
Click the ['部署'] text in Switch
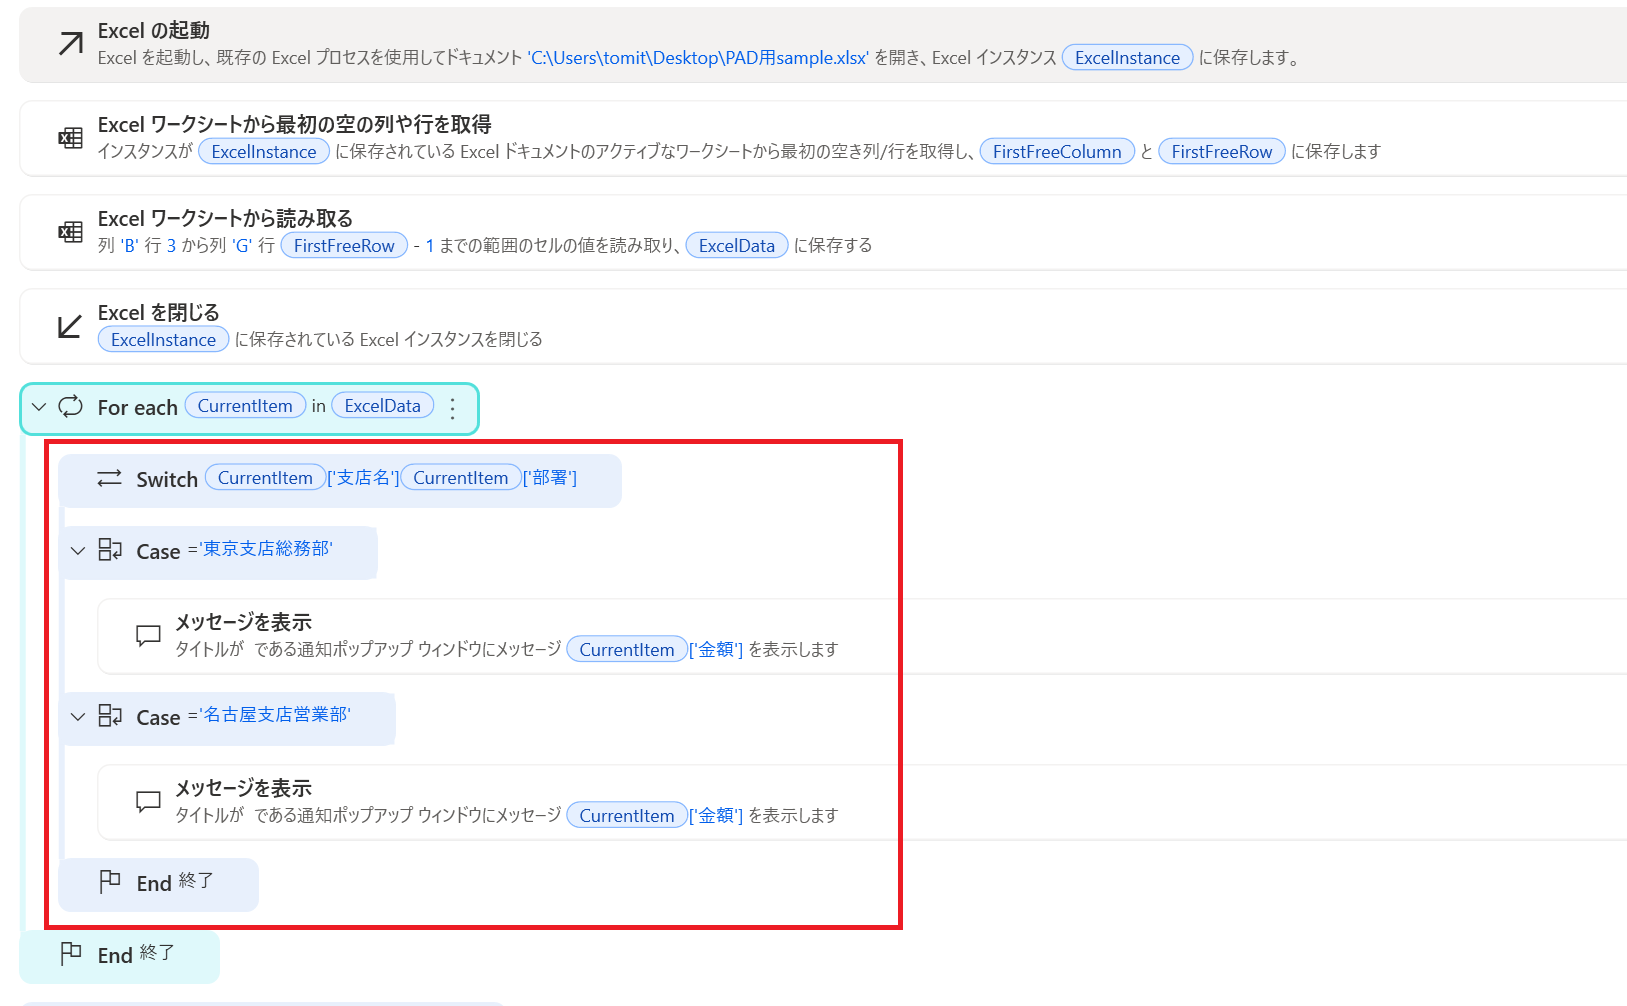click(x=550, y=477)
